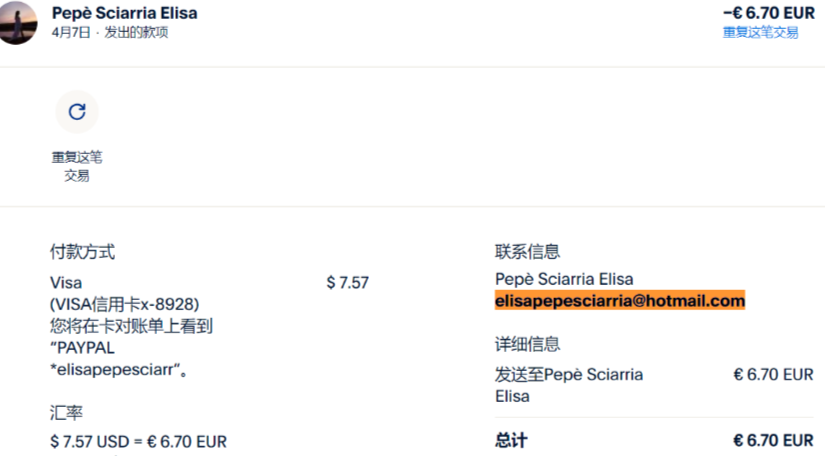Click the total € 6.70 EUR amount
The width and height of the screenshot is (825, 456).
pos(773,441)
